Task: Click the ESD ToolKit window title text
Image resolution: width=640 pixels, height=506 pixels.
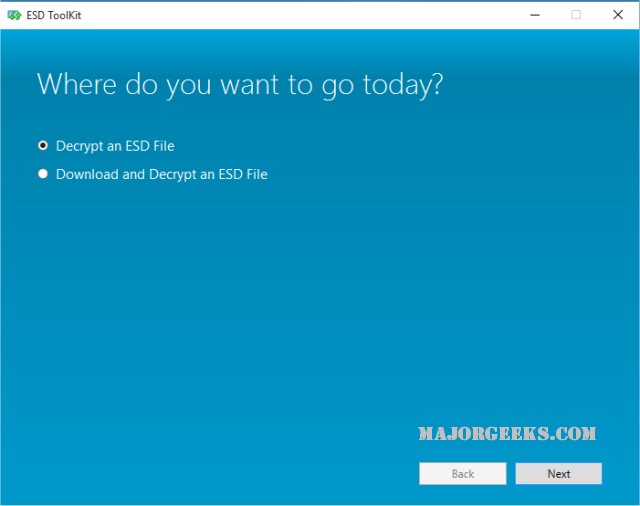Action: (x=53, y=16)
